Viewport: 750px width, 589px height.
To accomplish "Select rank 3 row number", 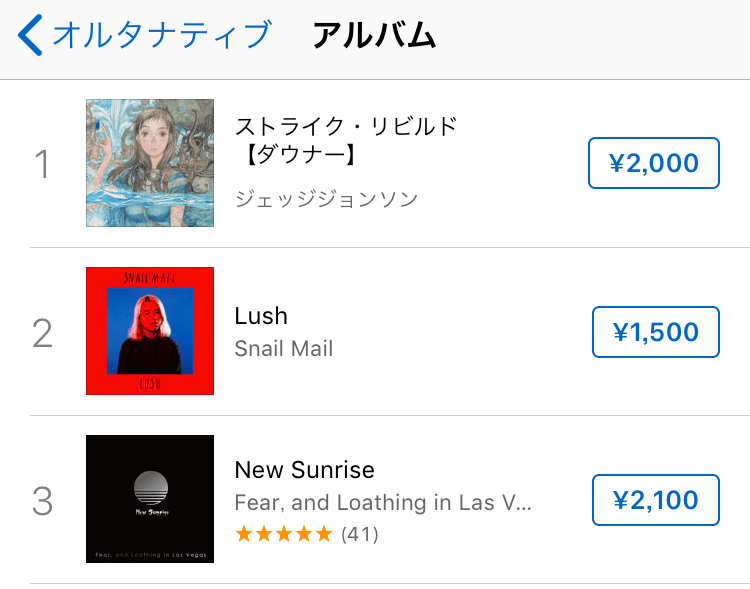I will pos(43,501).
